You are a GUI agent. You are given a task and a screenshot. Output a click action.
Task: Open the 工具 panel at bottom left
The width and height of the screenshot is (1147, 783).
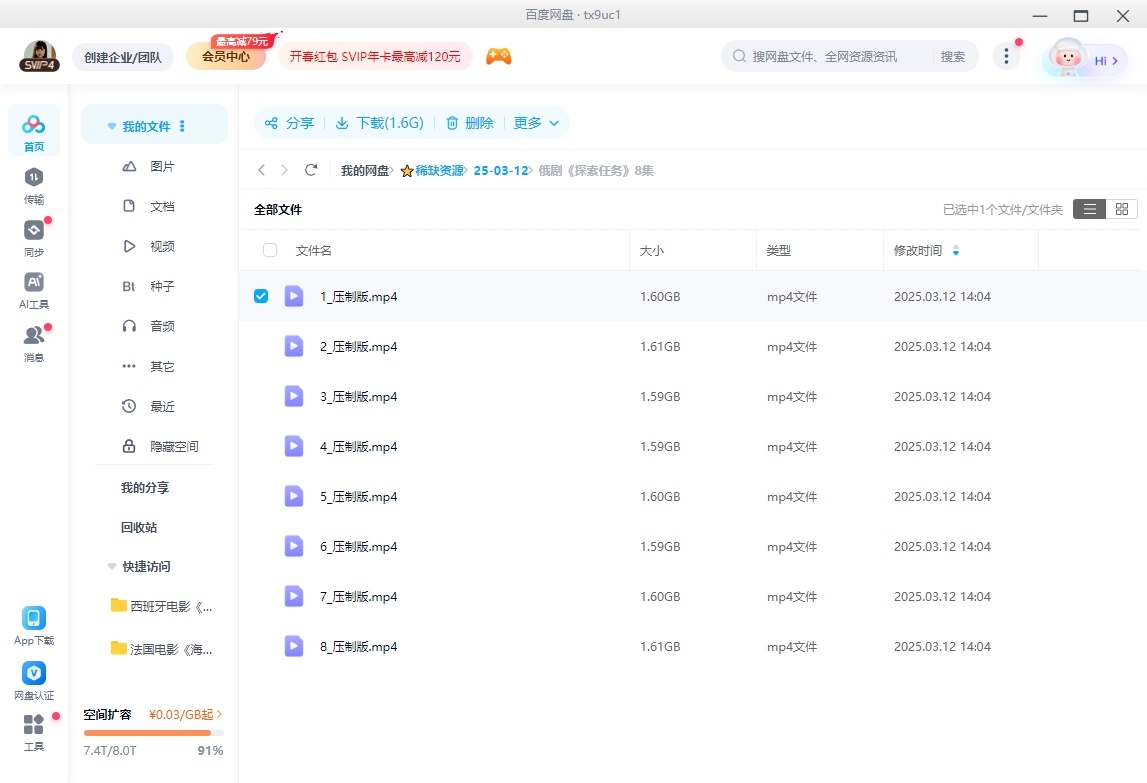33,733
